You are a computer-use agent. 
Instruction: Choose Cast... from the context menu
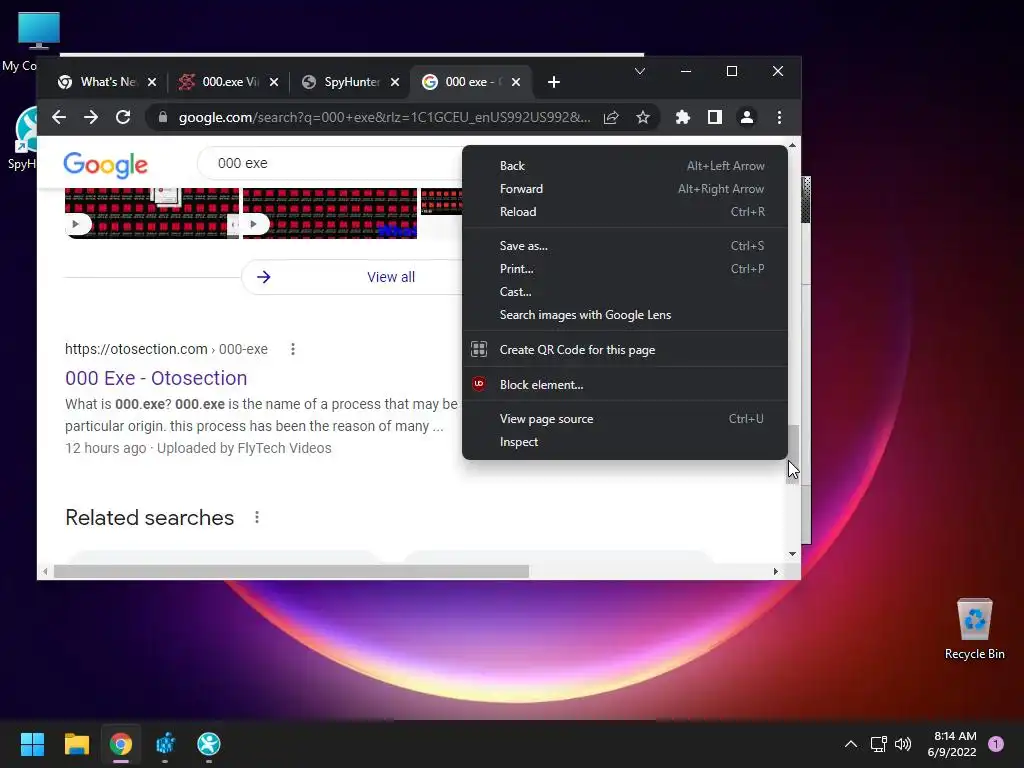point(625,292)
